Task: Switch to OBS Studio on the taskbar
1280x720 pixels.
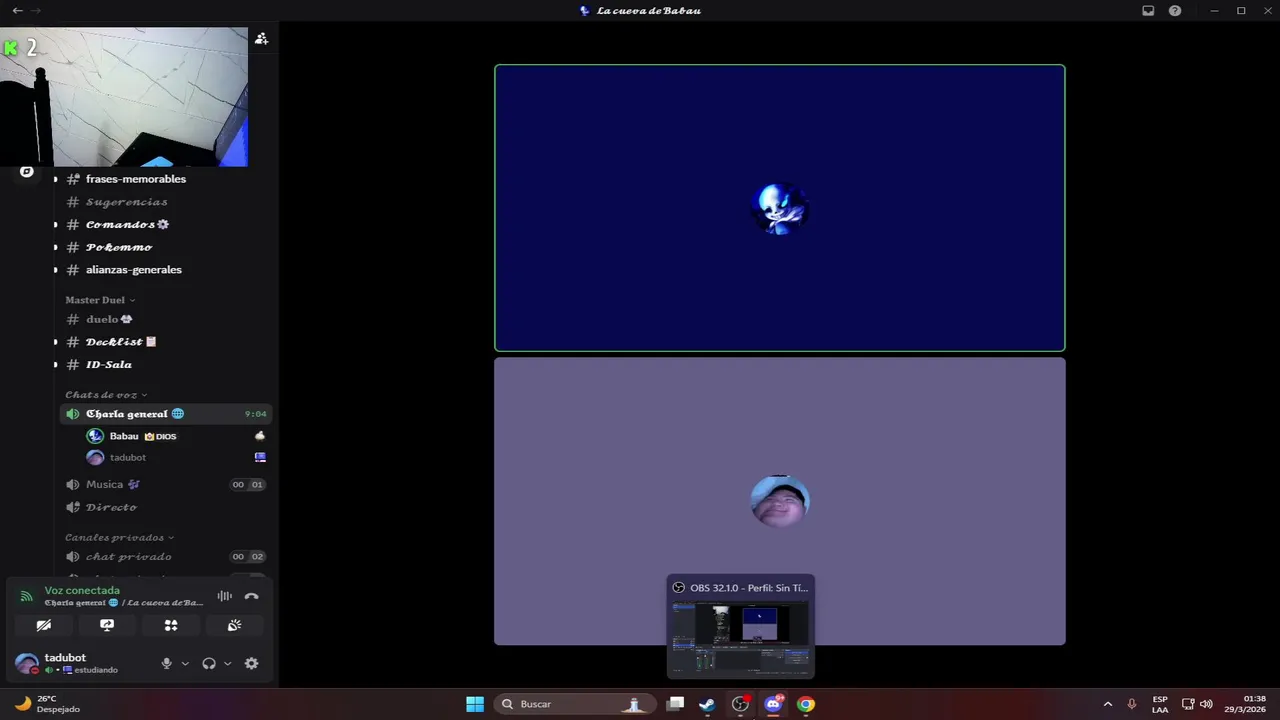Action: [740, 704]
